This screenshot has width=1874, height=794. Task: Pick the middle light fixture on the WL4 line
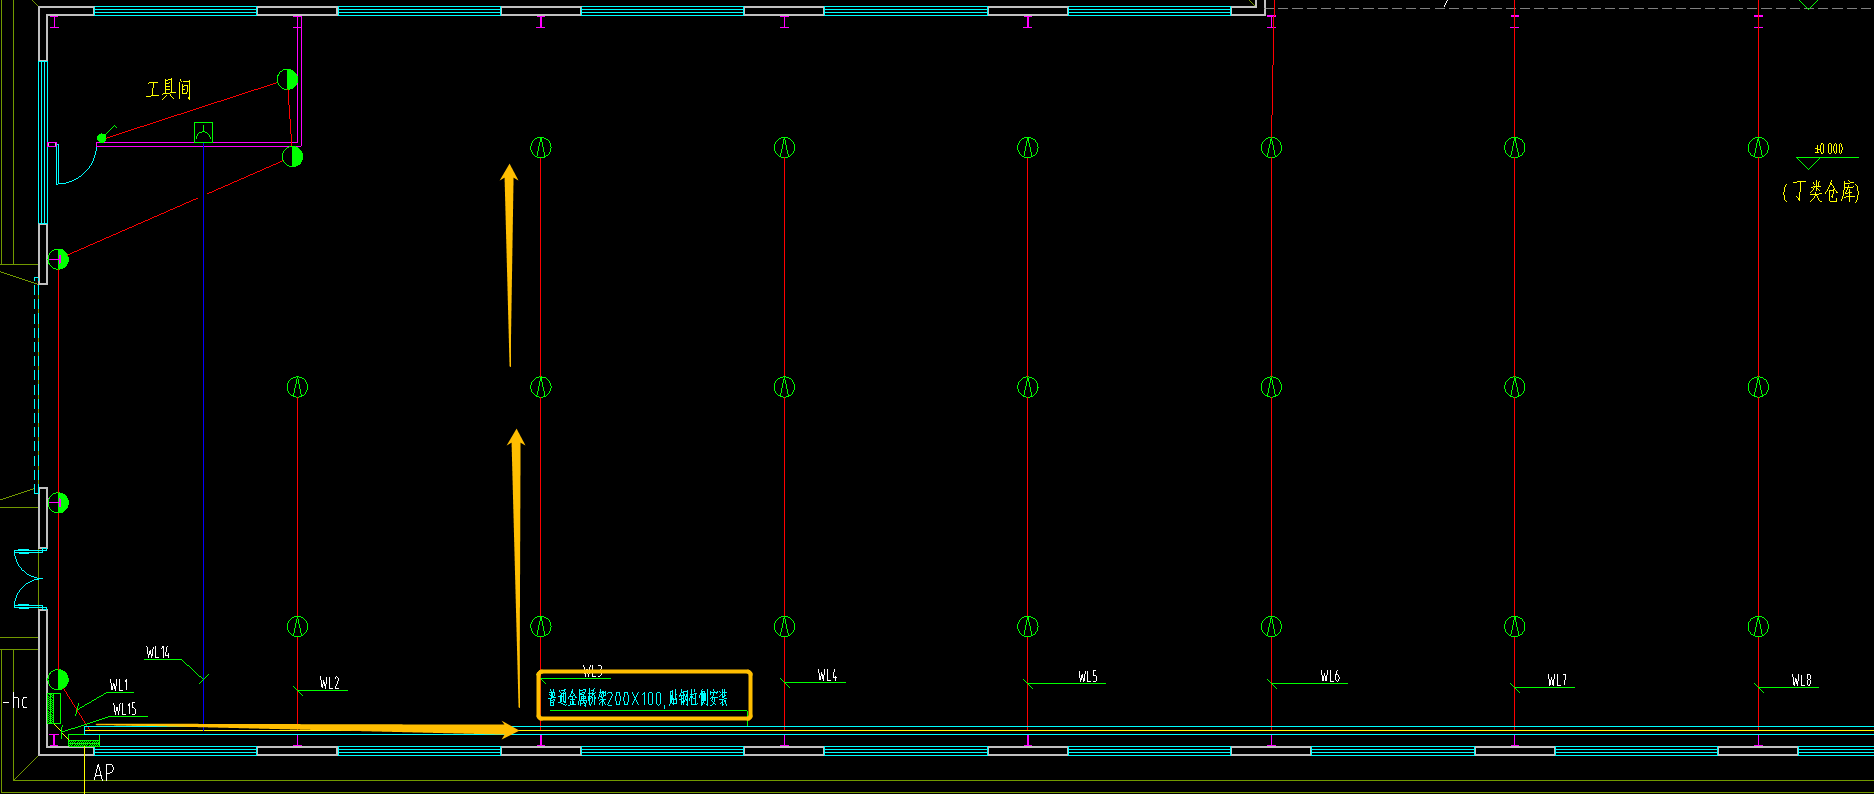(785, 387)
